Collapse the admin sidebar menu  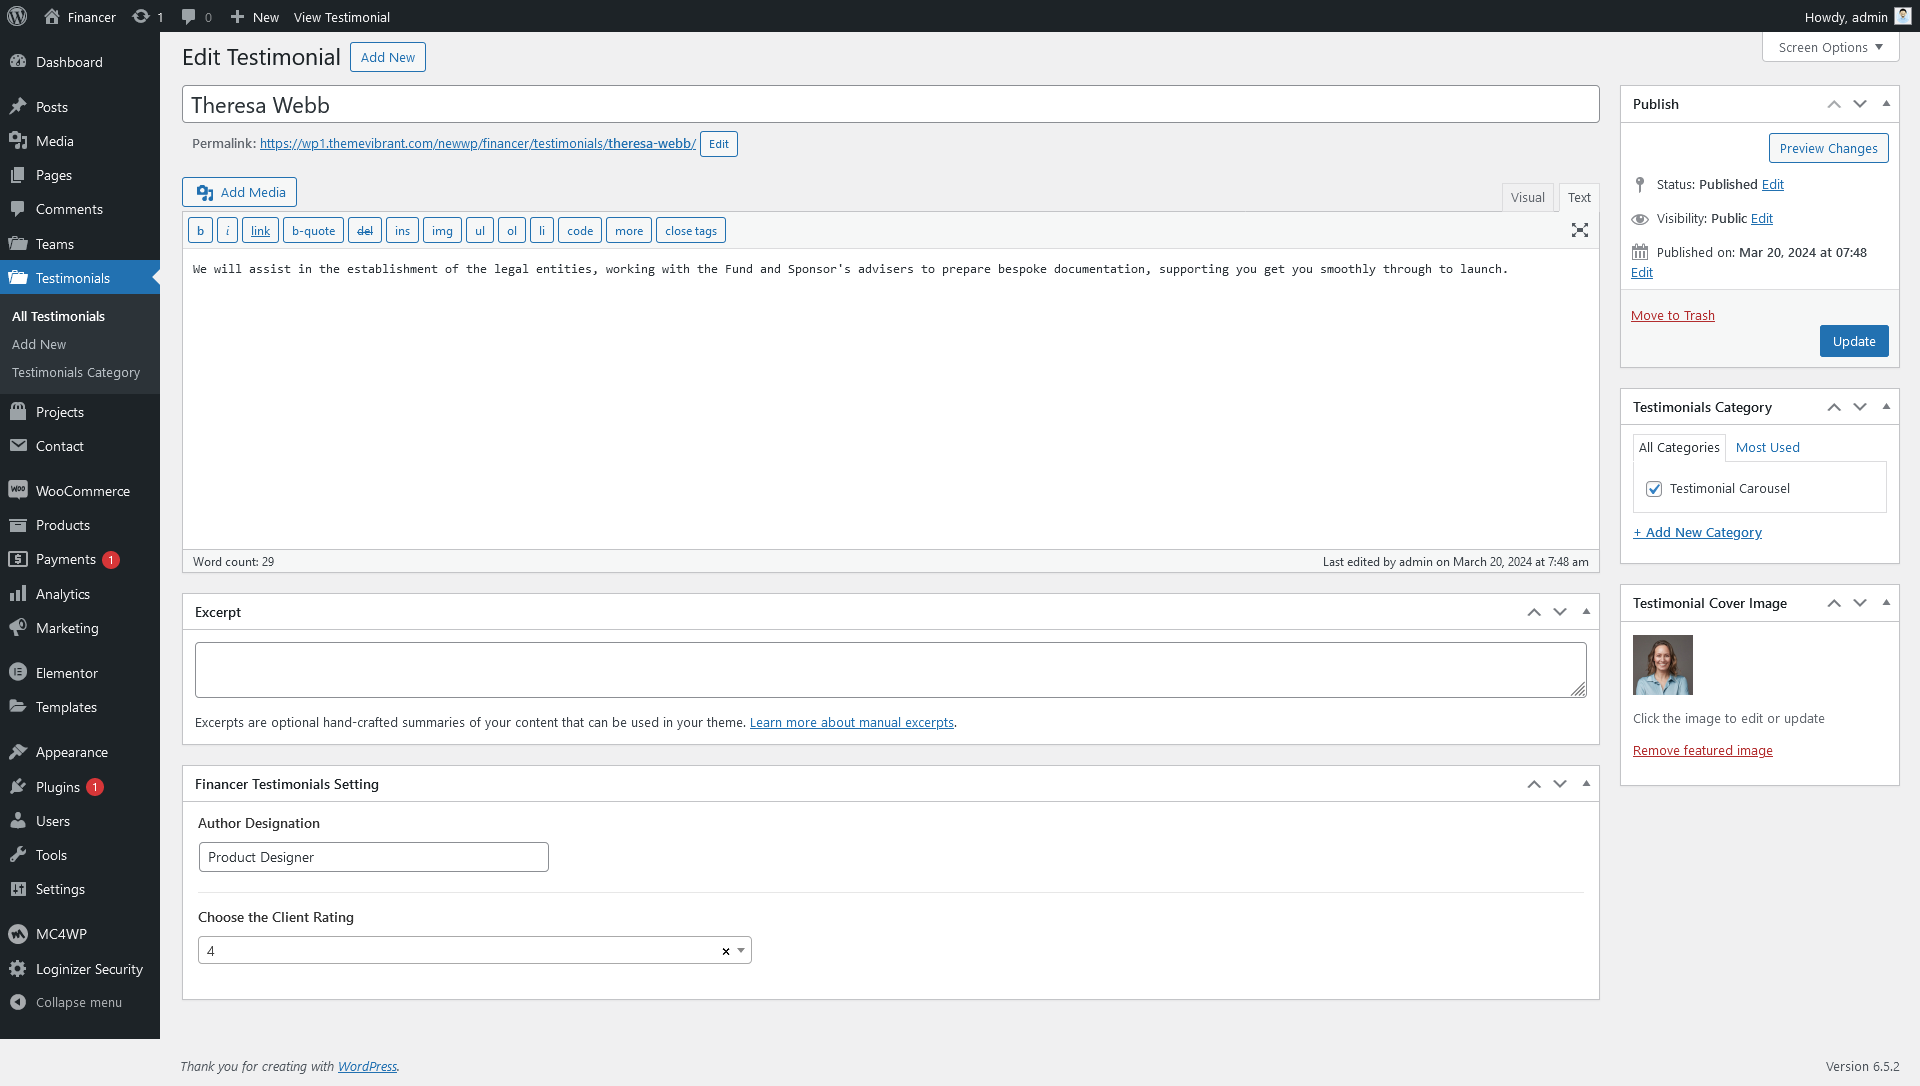[78, 1002]
